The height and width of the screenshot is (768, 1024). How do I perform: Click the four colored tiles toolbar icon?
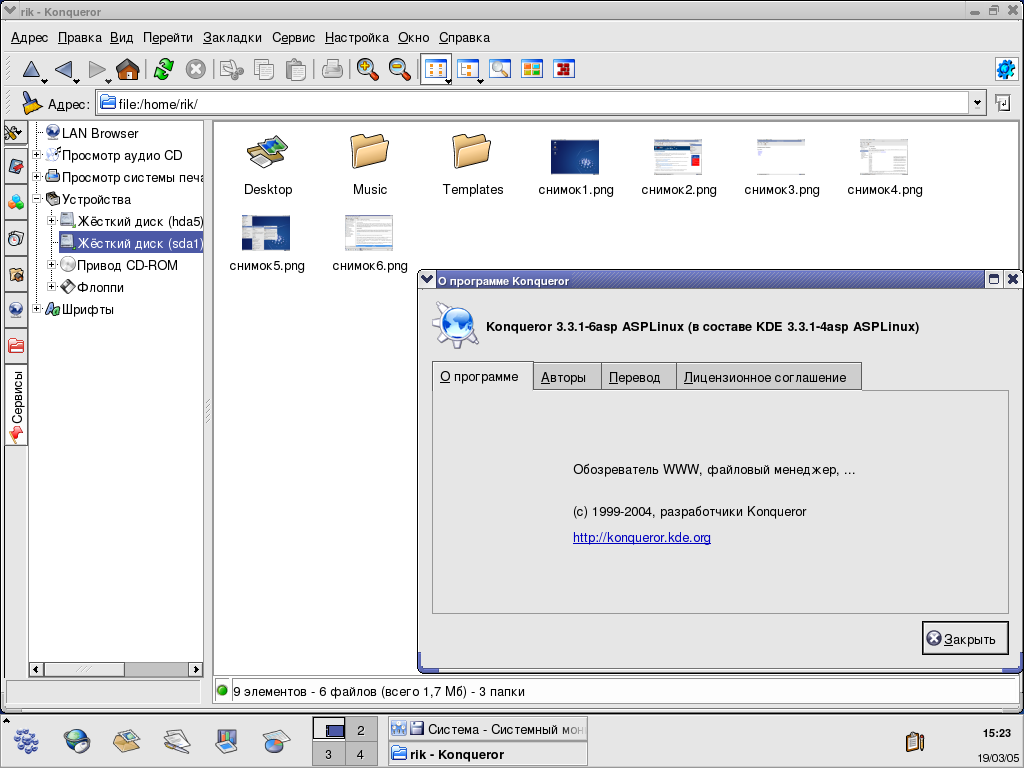[532, 69]
